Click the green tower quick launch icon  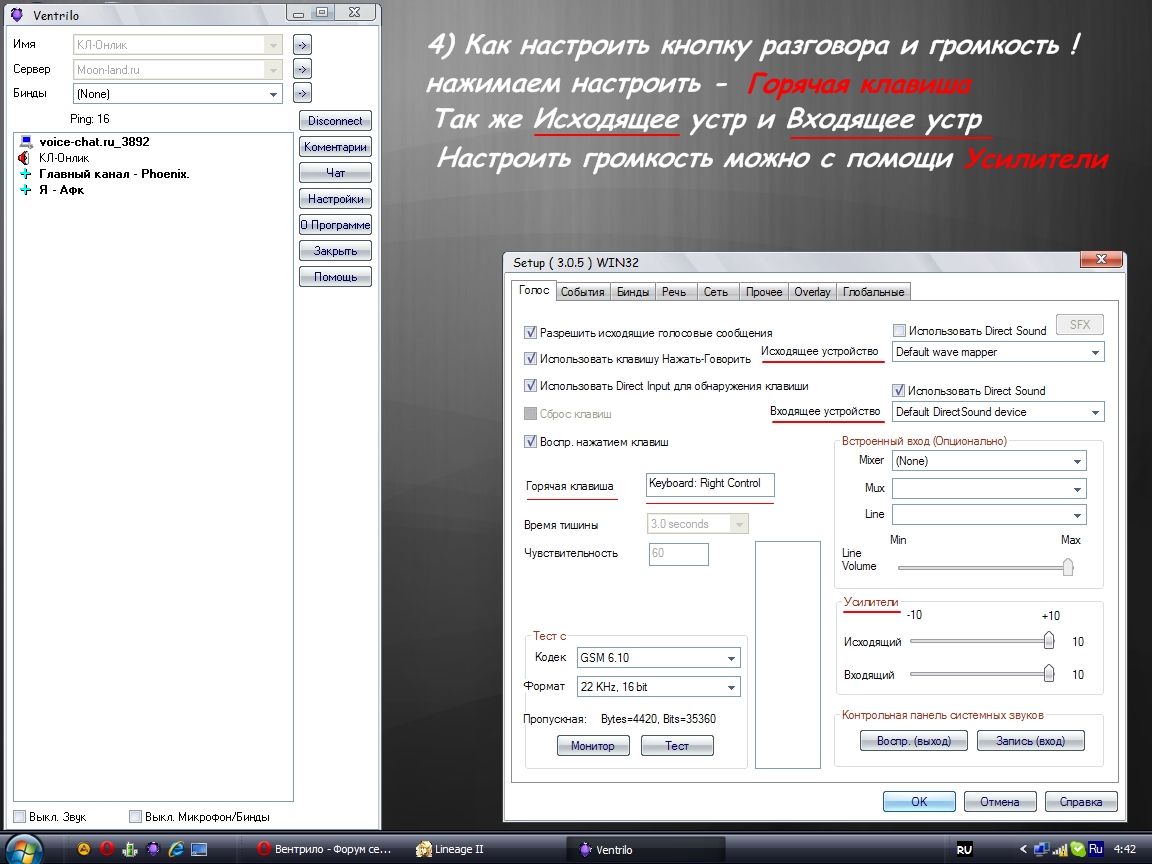point(130,849)
